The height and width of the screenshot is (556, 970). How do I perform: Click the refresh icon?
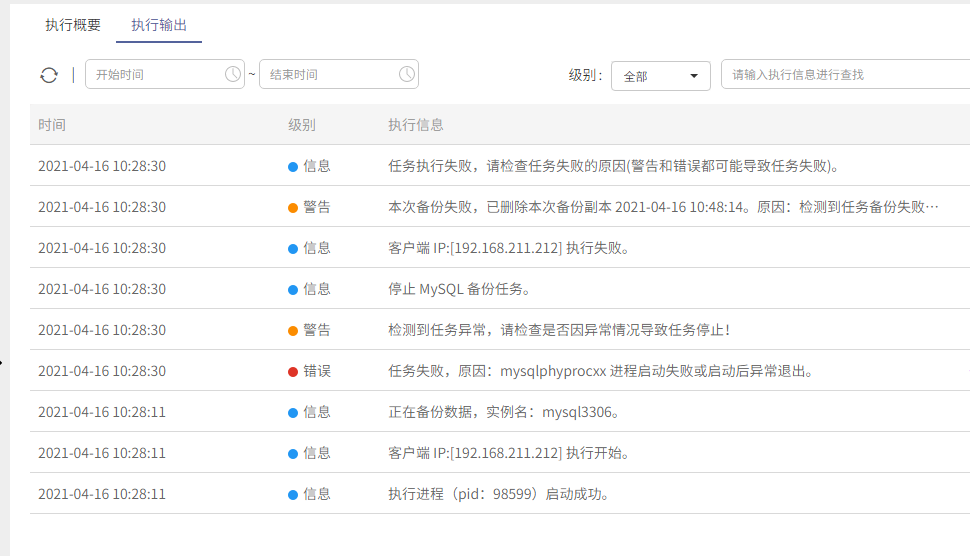[49, 75]
